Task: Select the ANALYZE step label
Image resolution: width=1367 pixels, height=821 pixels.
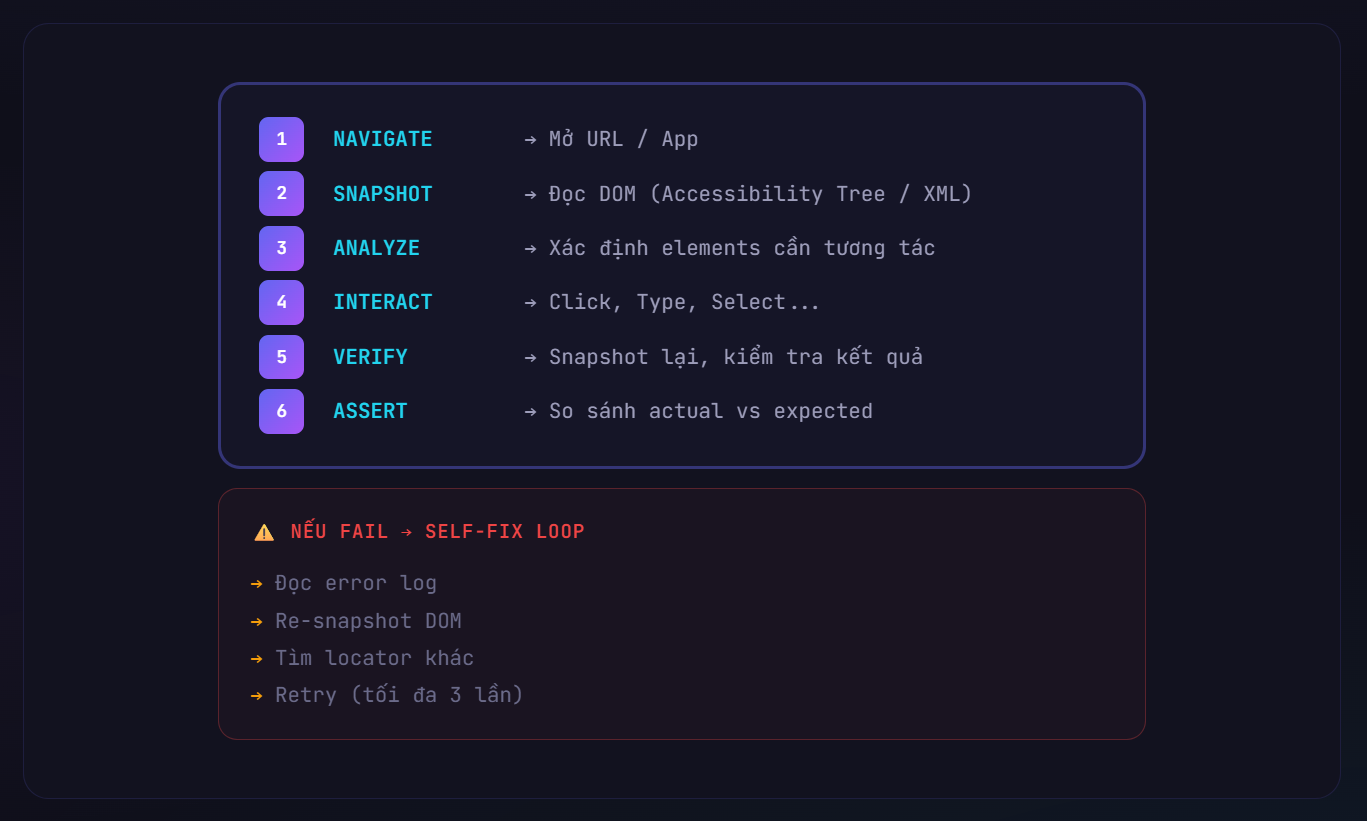Action: coord(376,248)
